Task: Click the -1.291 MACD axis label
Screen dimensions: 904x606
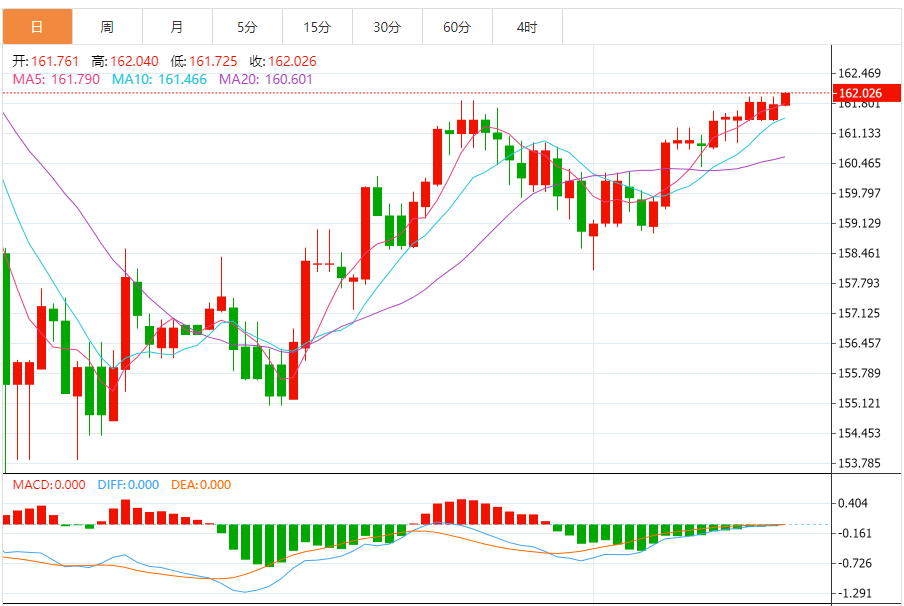Action: [855, 593]
